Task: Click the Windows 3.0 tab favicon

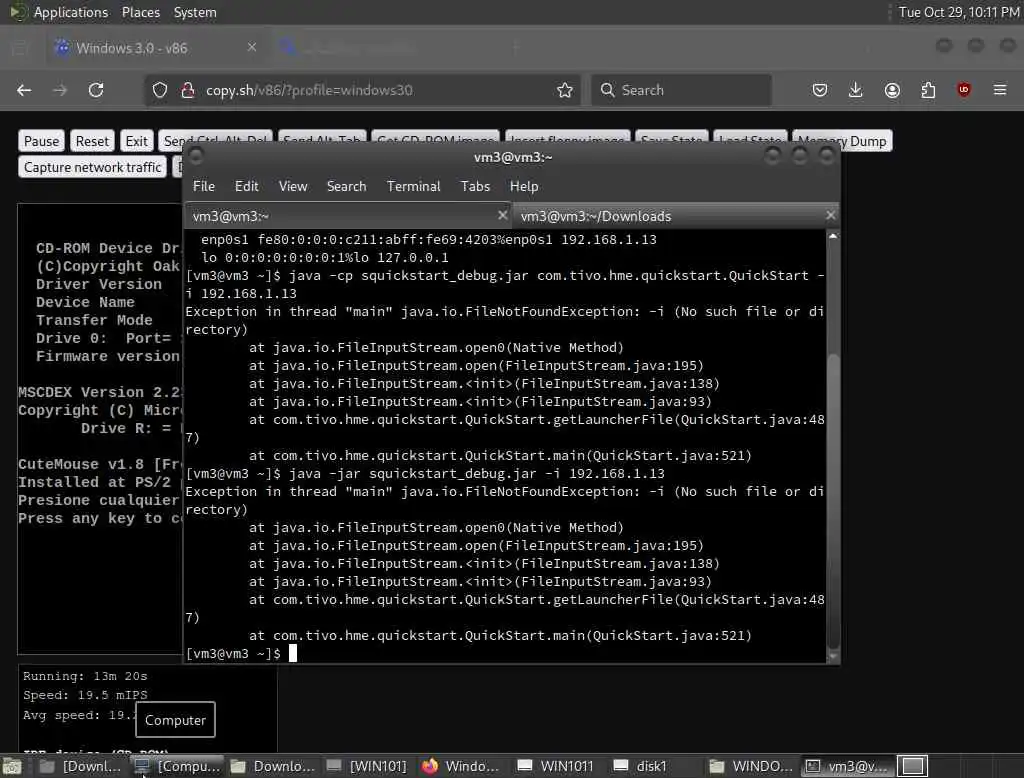Action: [62, 48]
